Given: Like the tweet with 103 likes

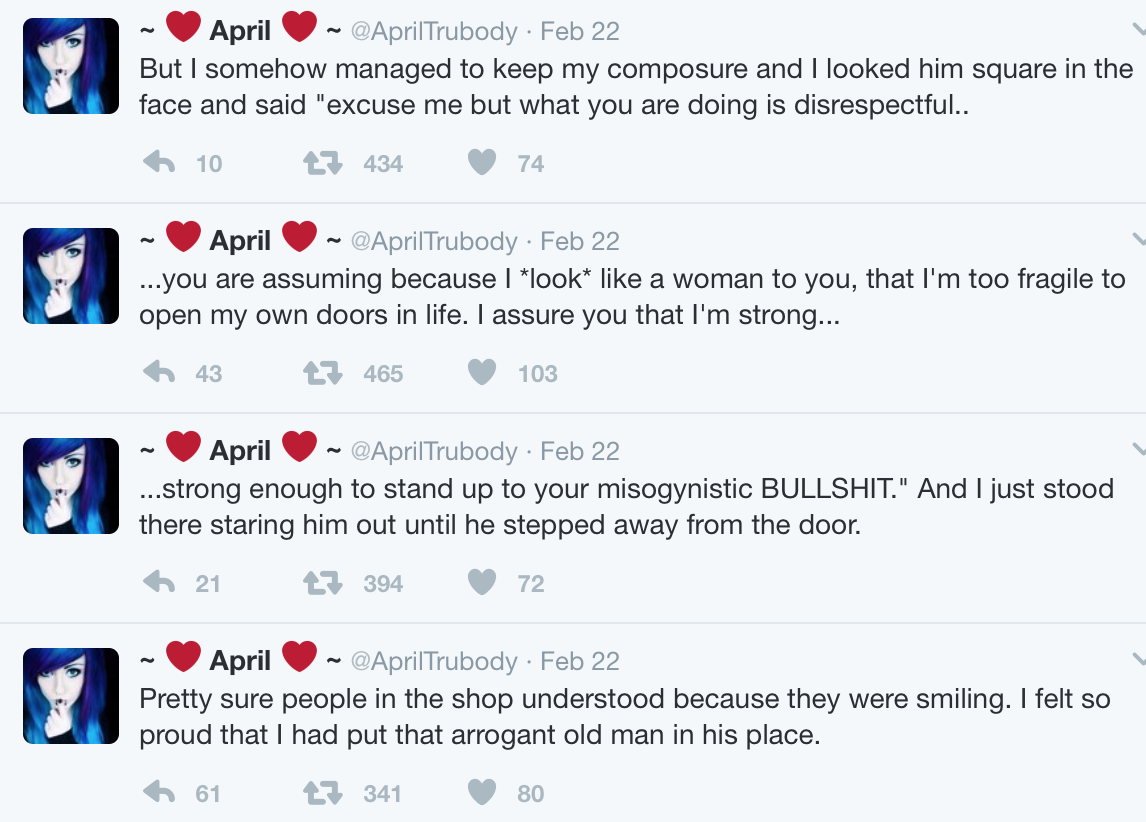Looking at the screenshot, I should point(482,373).
